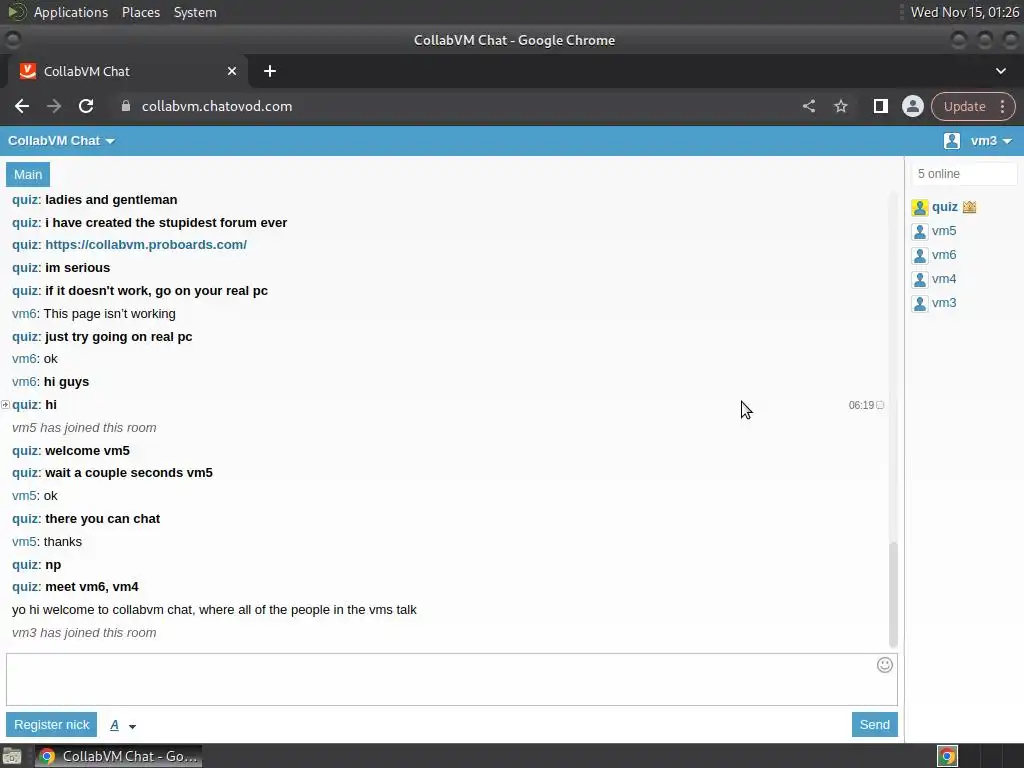Image resolution: width=1024 pixels, height=768 pixels.
Task: Click the clock showing Wed Nov 15, 01:26
Action: click(964, 12)
